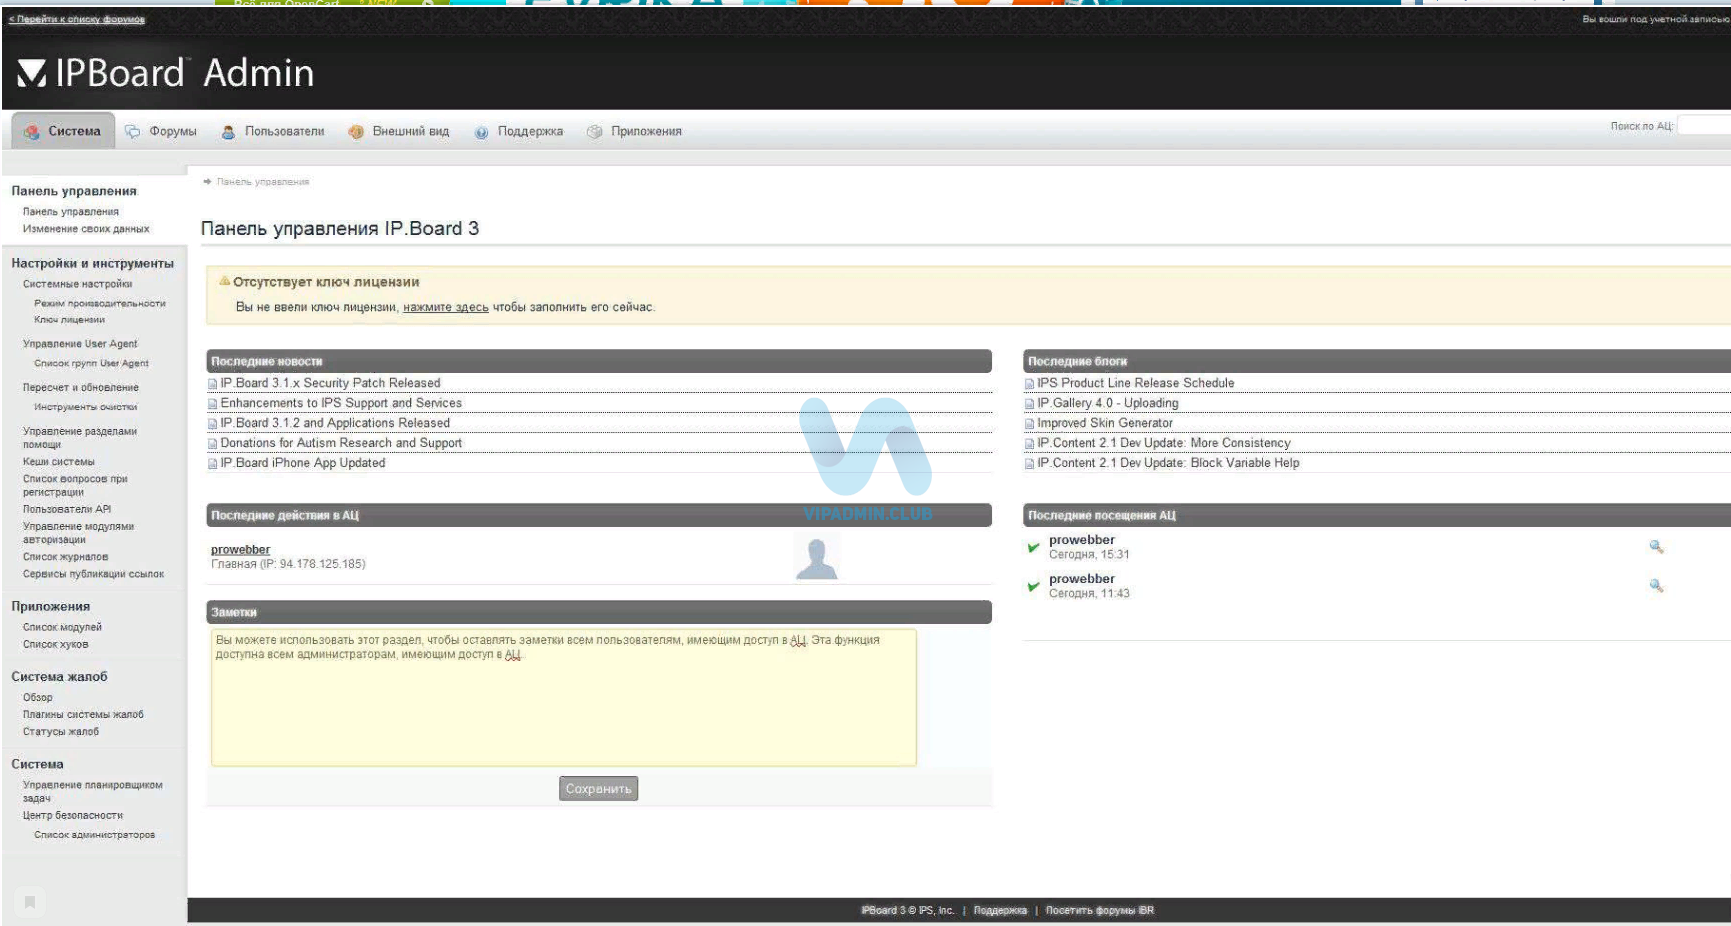Click magnifier icon for the 11:43 login
The image size is (1731, 926).
coord(1656,585)
